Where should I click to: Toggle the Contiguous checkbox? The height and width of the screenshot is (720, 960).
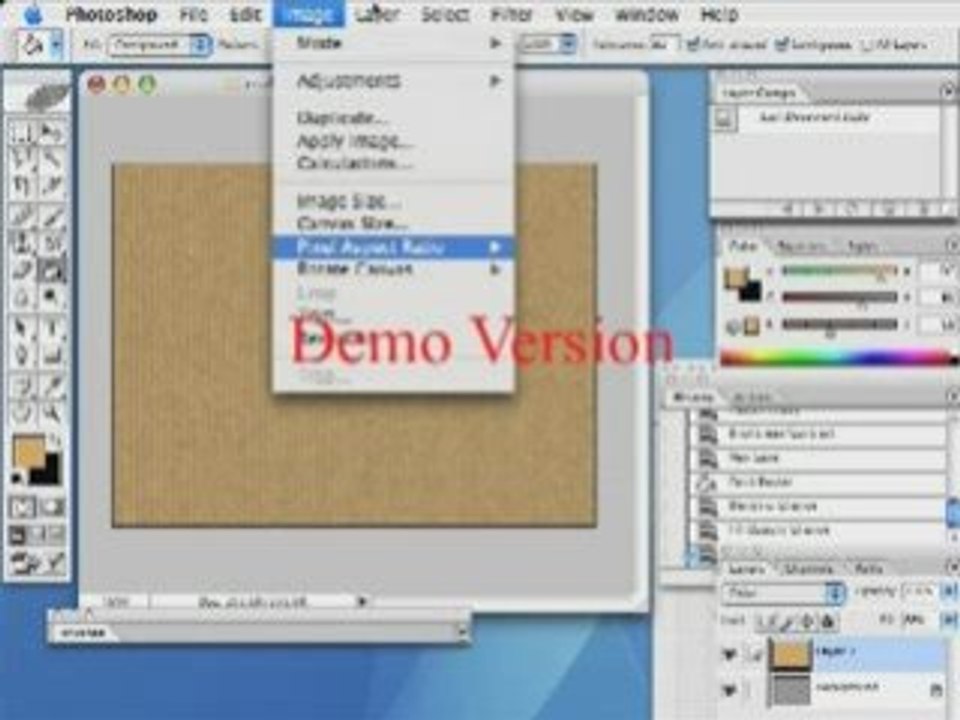point(781,45)
